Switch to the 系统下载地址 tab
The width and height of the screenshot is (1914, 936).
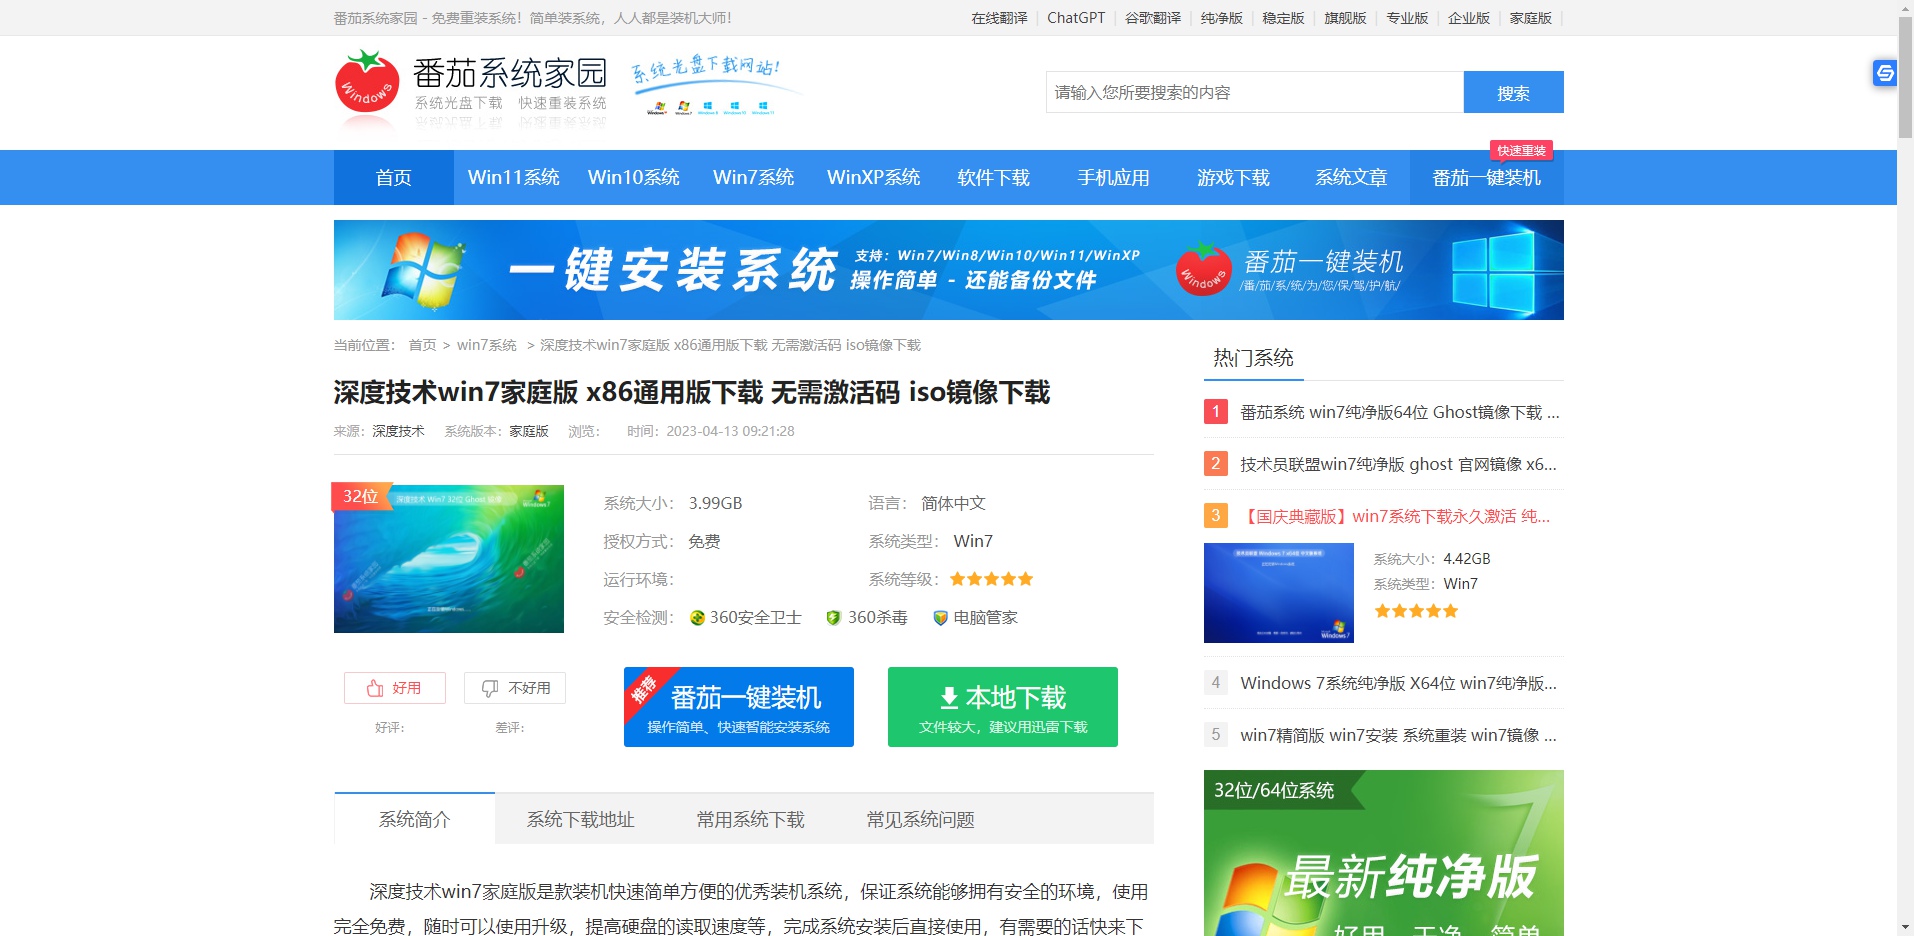(581, 819)
